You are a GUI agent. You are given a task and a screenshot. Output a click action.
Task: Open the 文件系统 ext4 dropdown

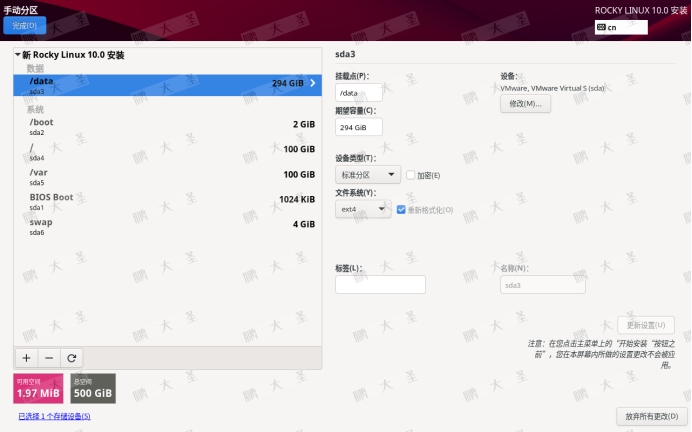tap(362, 210)
